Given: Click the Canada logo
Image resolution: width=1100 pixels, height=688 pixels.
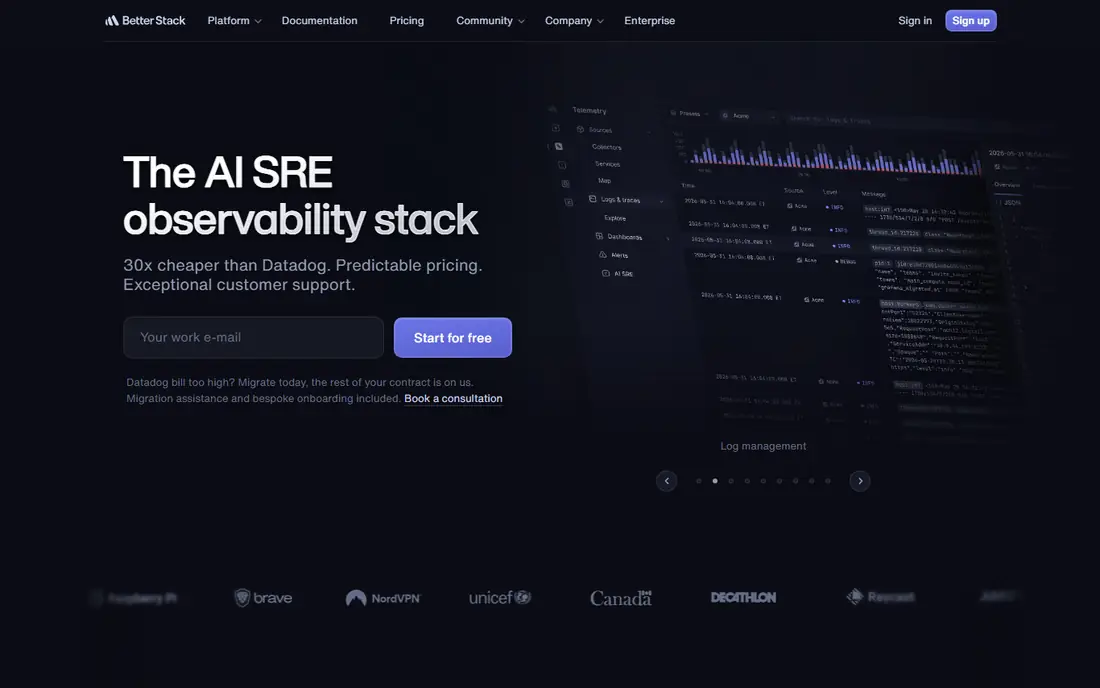Looking at the screenshot, I should coord(621,598).
